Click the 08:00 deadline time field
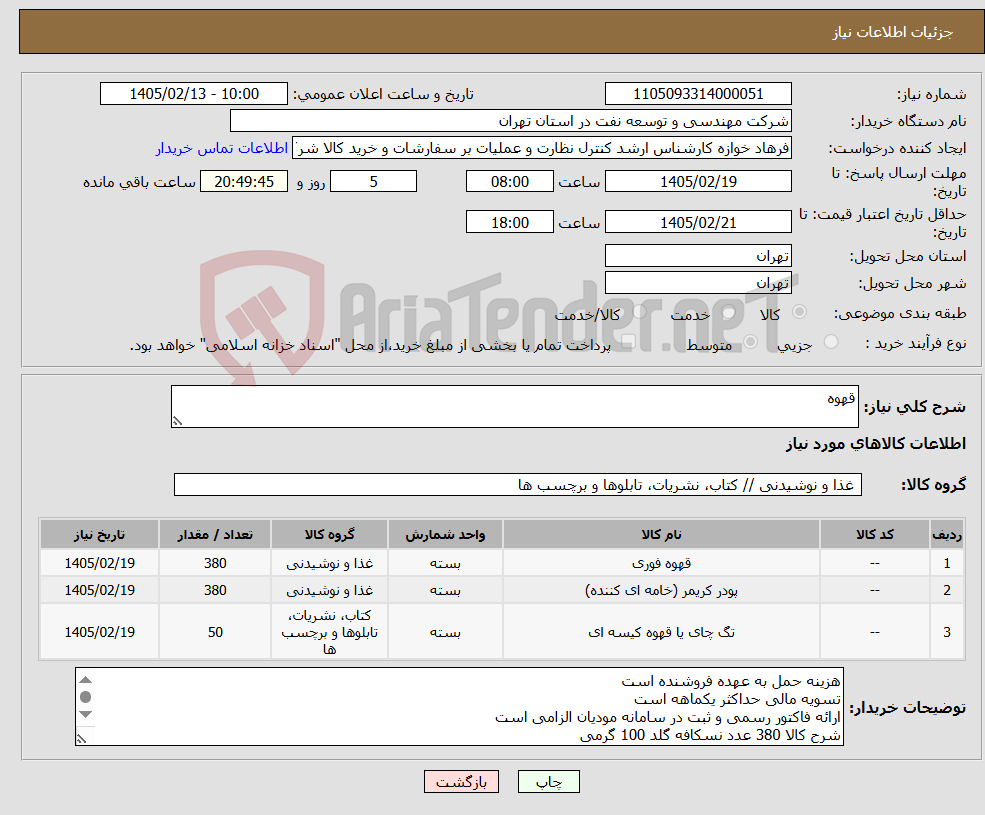Screen dimensions: 985x815 coord(509,182)
